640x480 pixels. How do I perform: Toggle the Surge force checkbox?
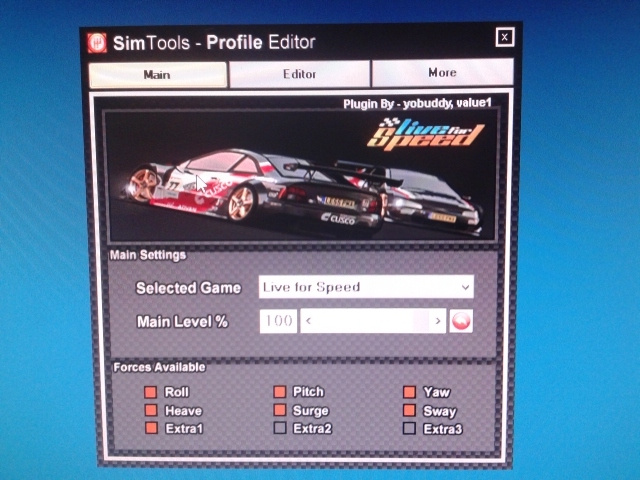click(280, 410)
